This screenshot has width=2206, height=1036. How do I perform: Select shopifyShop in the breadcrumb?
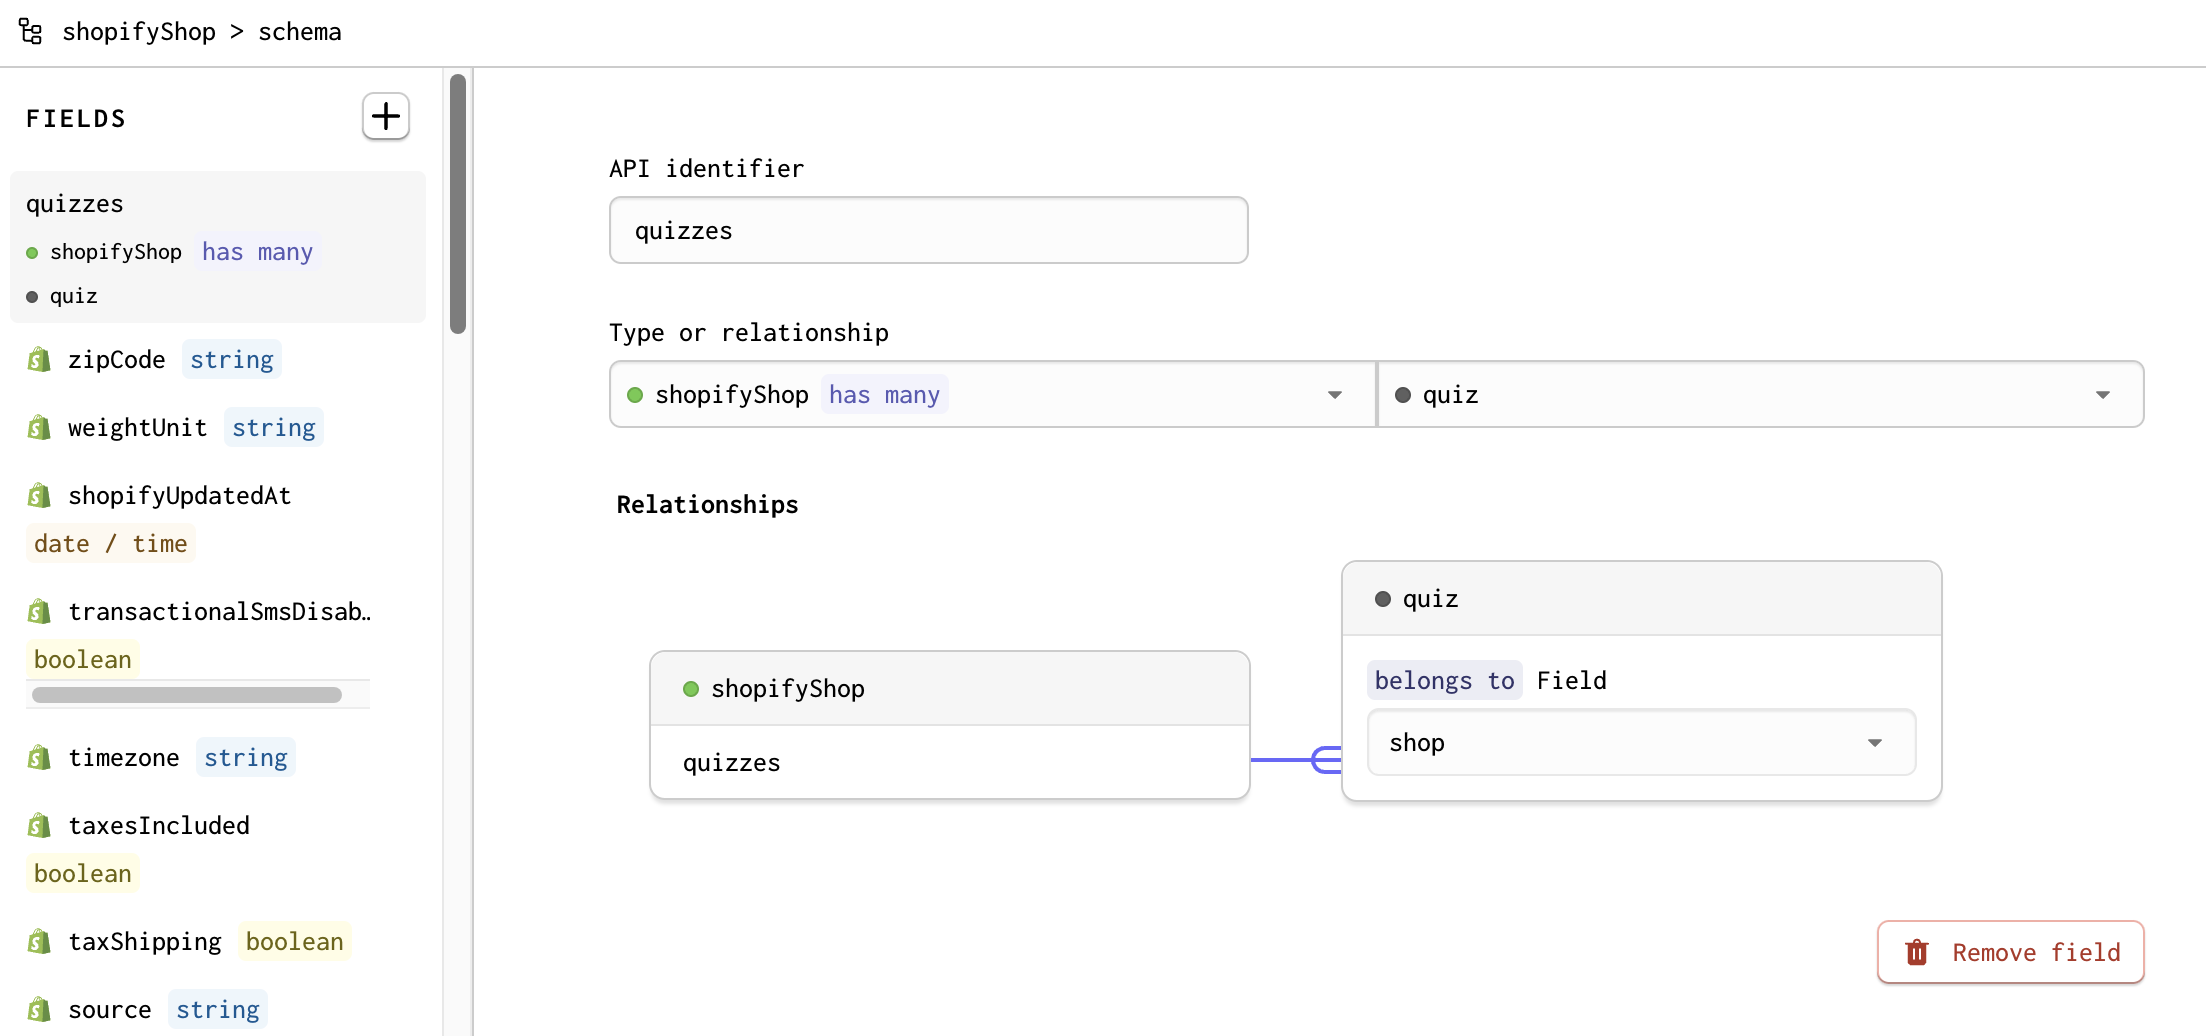coord(139,32)
